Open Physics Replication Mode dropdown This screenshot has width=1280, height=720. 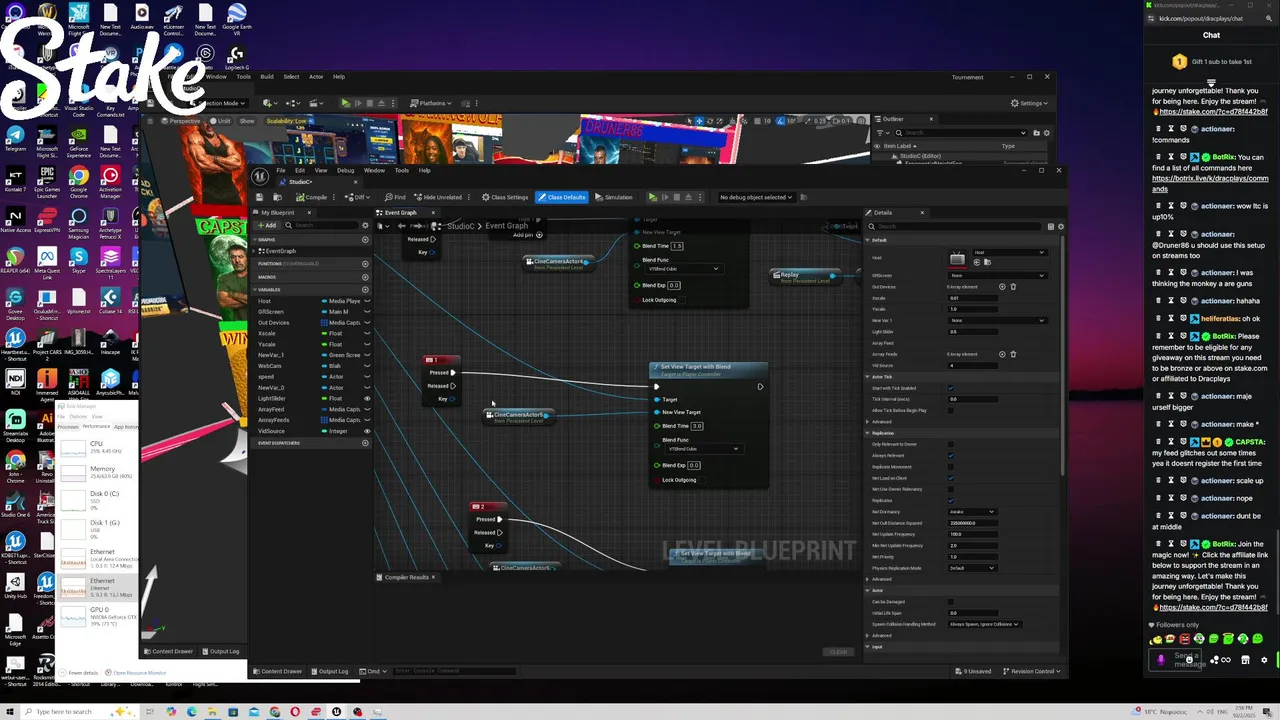click(x=972, y=568)
